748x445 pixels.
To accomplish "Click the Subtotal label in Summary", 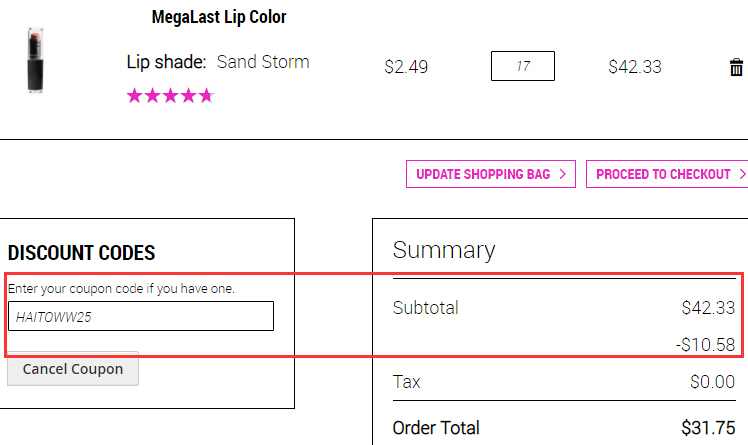I will click(426, 308).
